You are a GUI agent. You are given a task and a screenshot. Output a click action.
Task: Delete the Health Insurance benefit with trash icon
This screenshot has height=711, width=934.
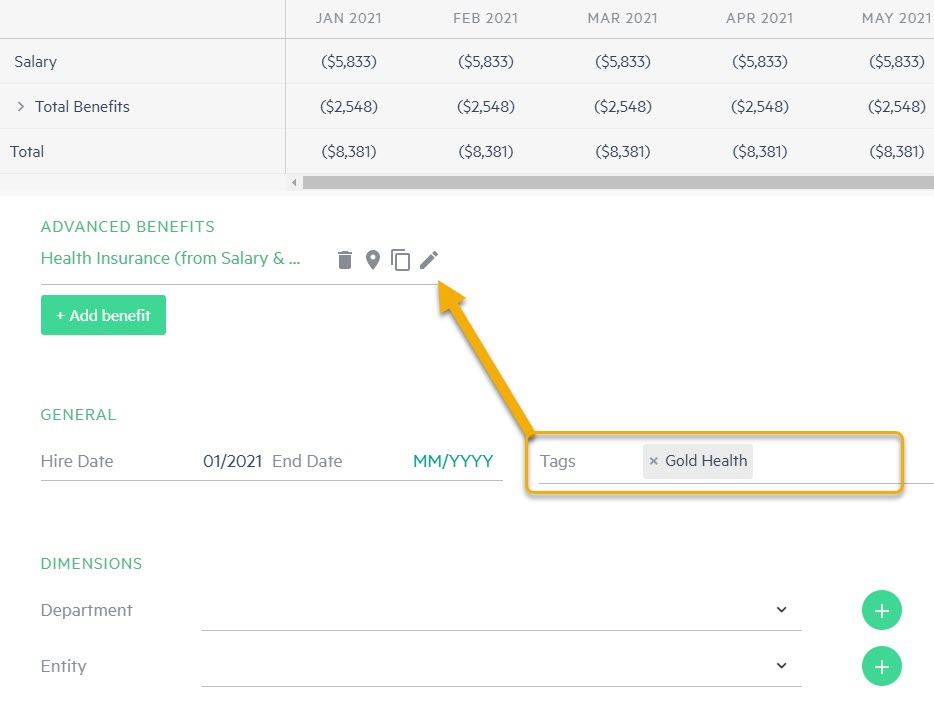(345, 260)
